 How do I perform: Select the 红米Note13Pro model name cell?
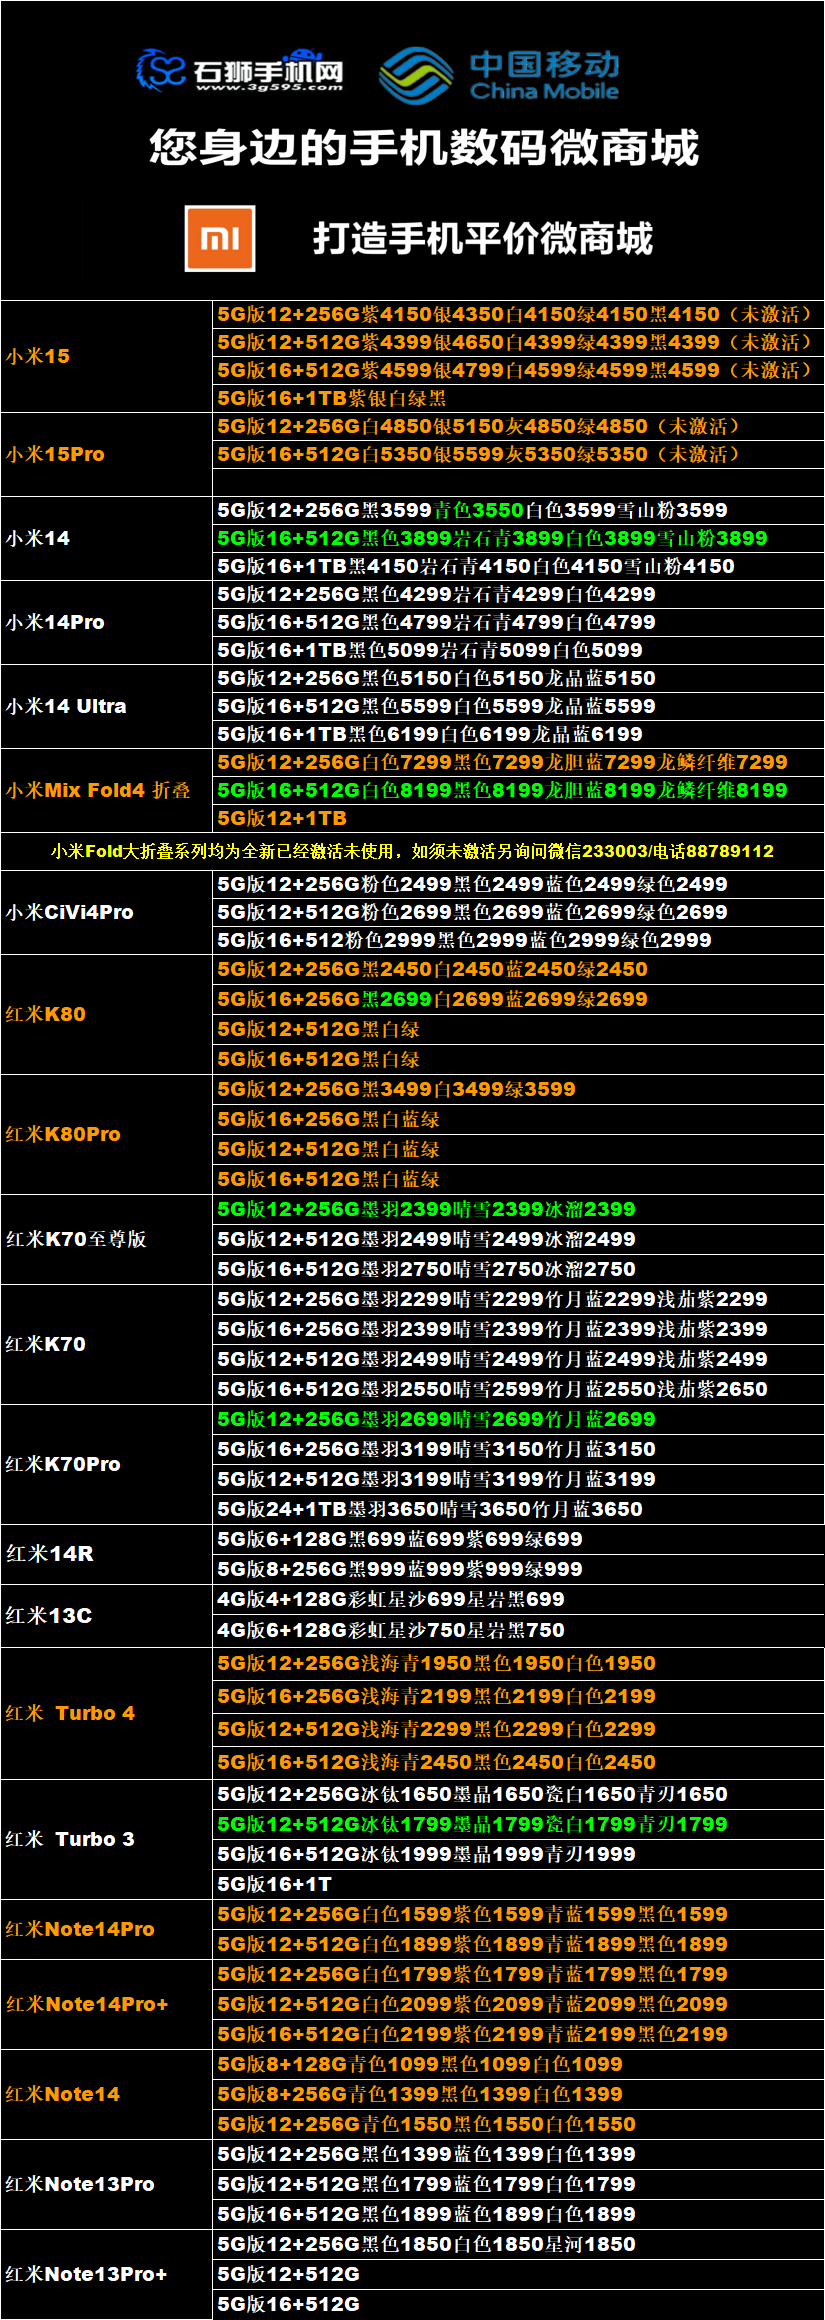pyautogui.click(x=107, y=2184)
